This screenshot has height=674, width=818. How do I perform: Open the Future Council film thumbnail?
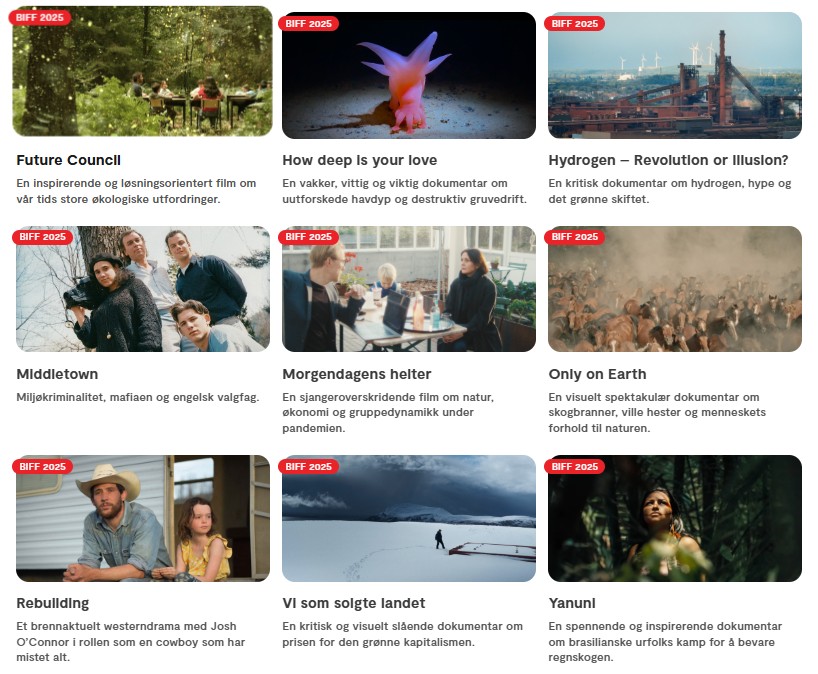(x=142, y=71)
